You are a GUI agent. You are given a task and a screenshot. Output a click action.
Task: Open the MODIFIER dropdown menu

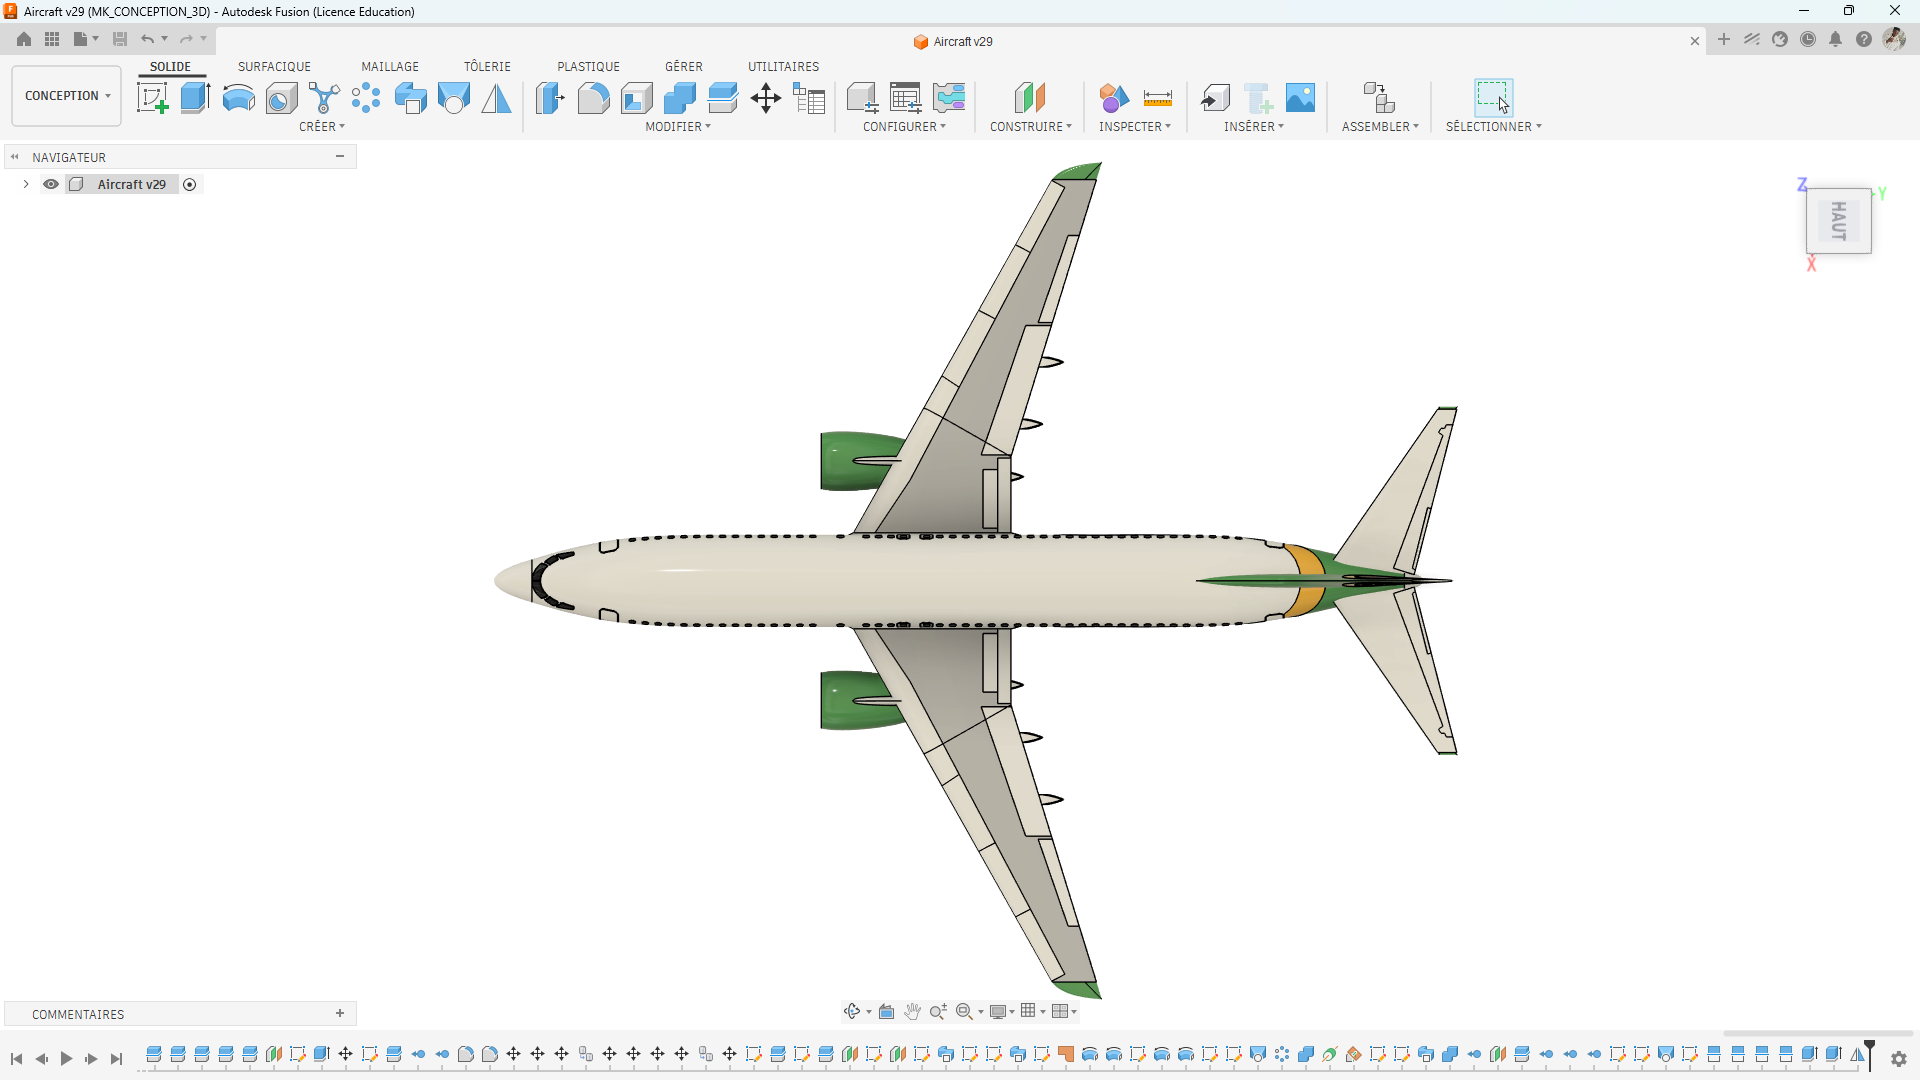click(x=678, y=127)
